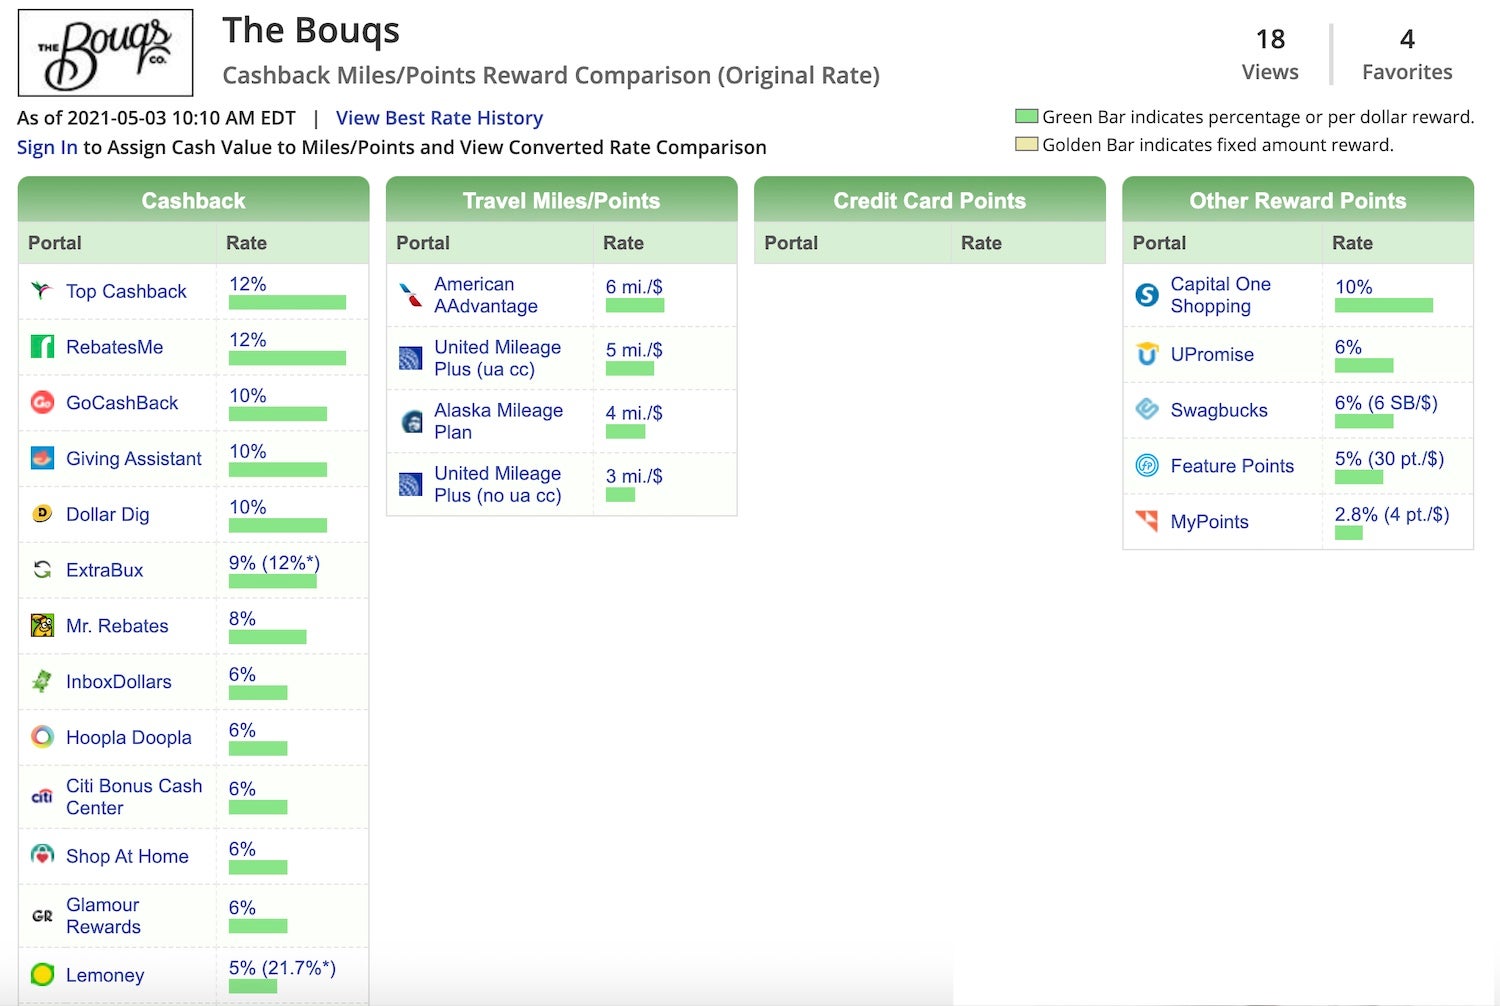
Task: Click the 18 Views counter
Action: pos(1270,54)
